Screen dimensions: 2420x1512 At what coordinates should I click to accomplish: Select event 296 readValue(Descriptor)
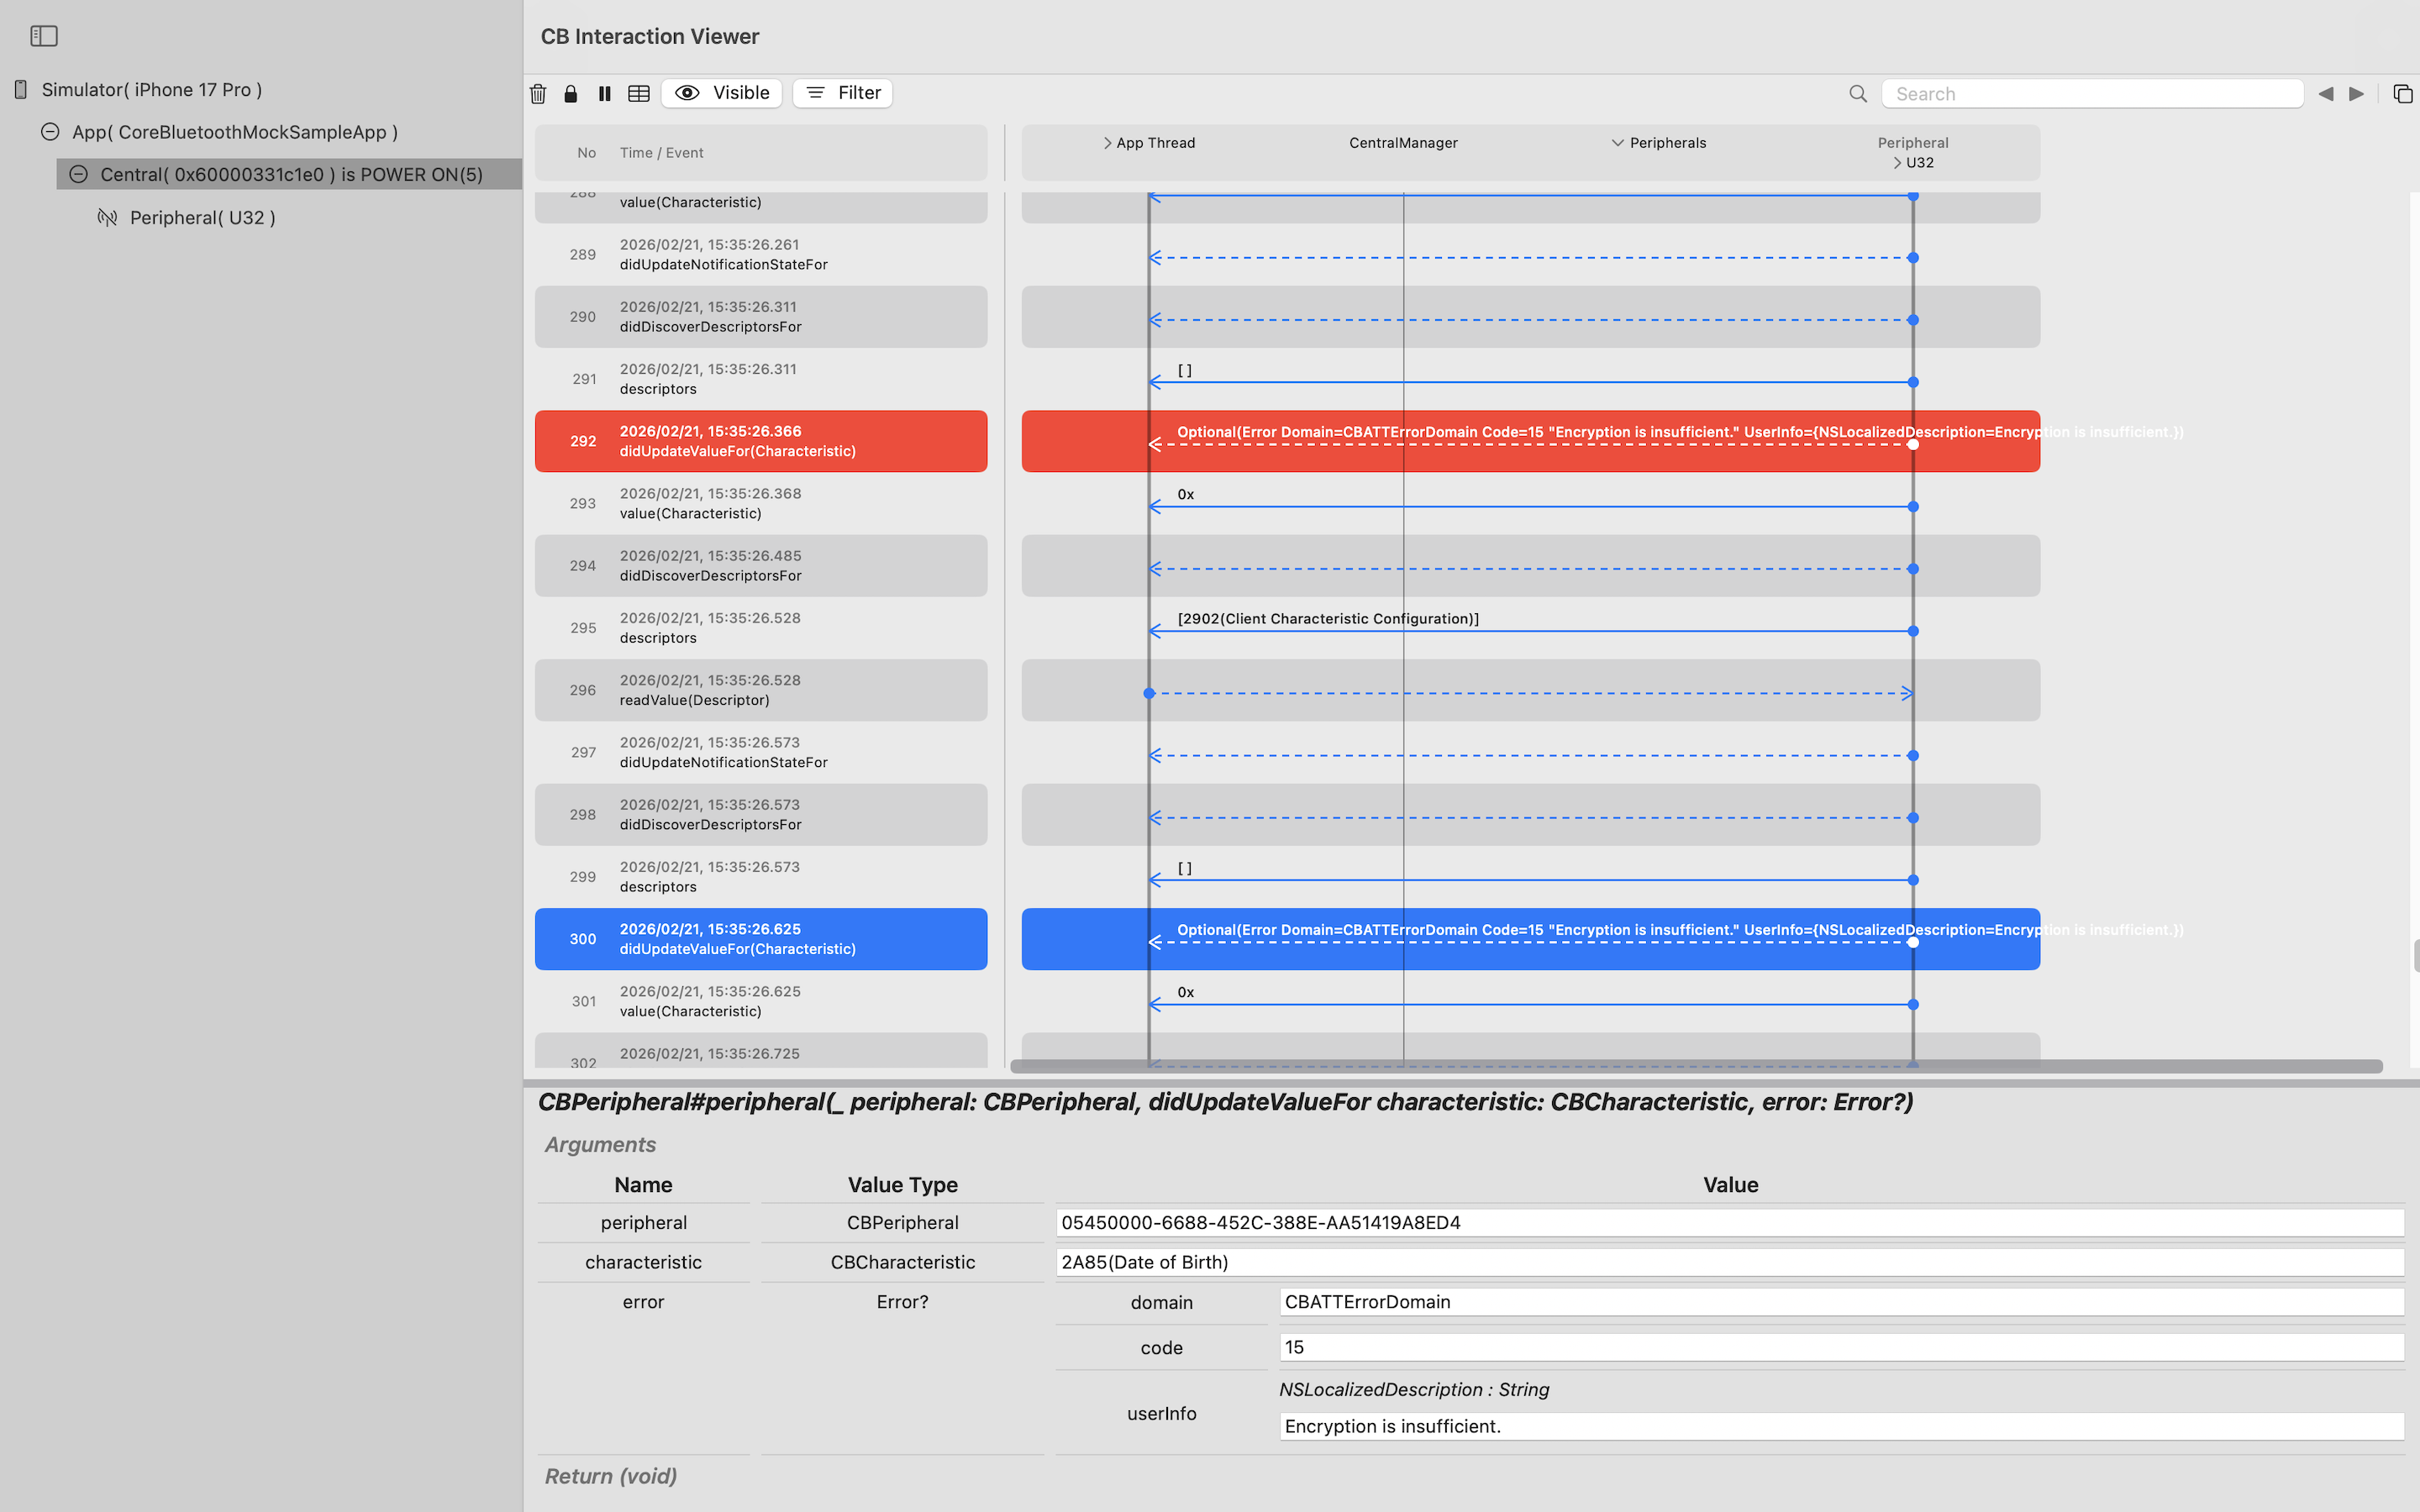tap(761, 690)
